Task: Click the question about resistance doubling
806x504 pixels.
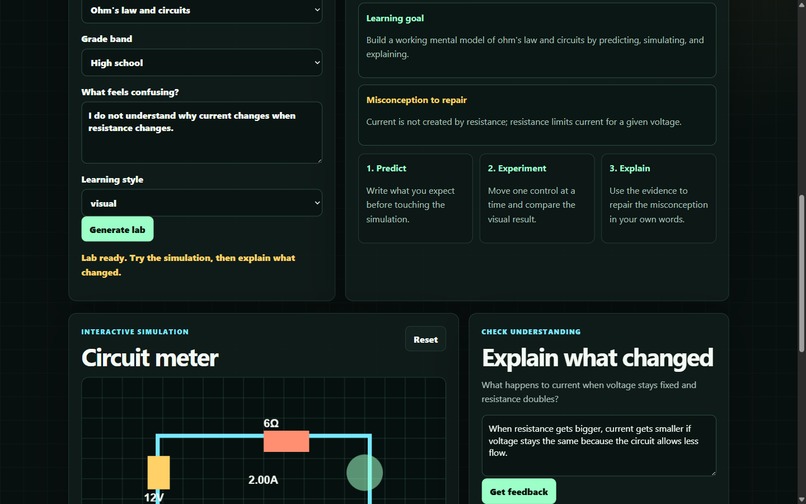Action: point(589,392)
